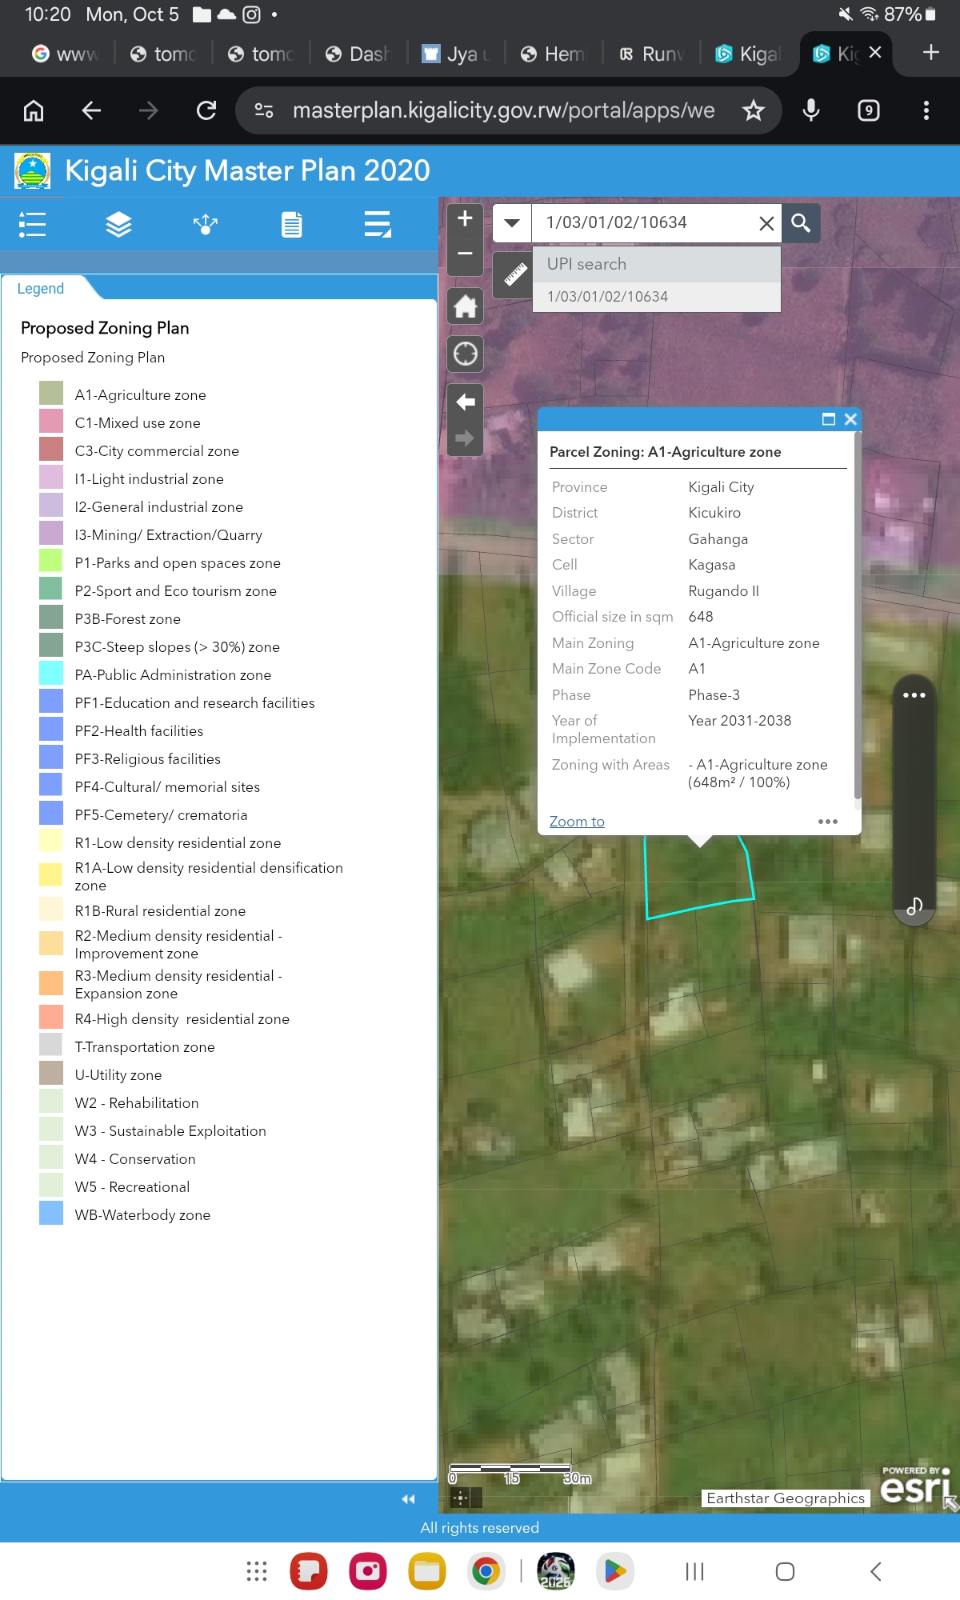This screenshot has height=1600, width=960.
Task: Click the A1-Agriculture zone color swatch
Action: pos(51,394)
